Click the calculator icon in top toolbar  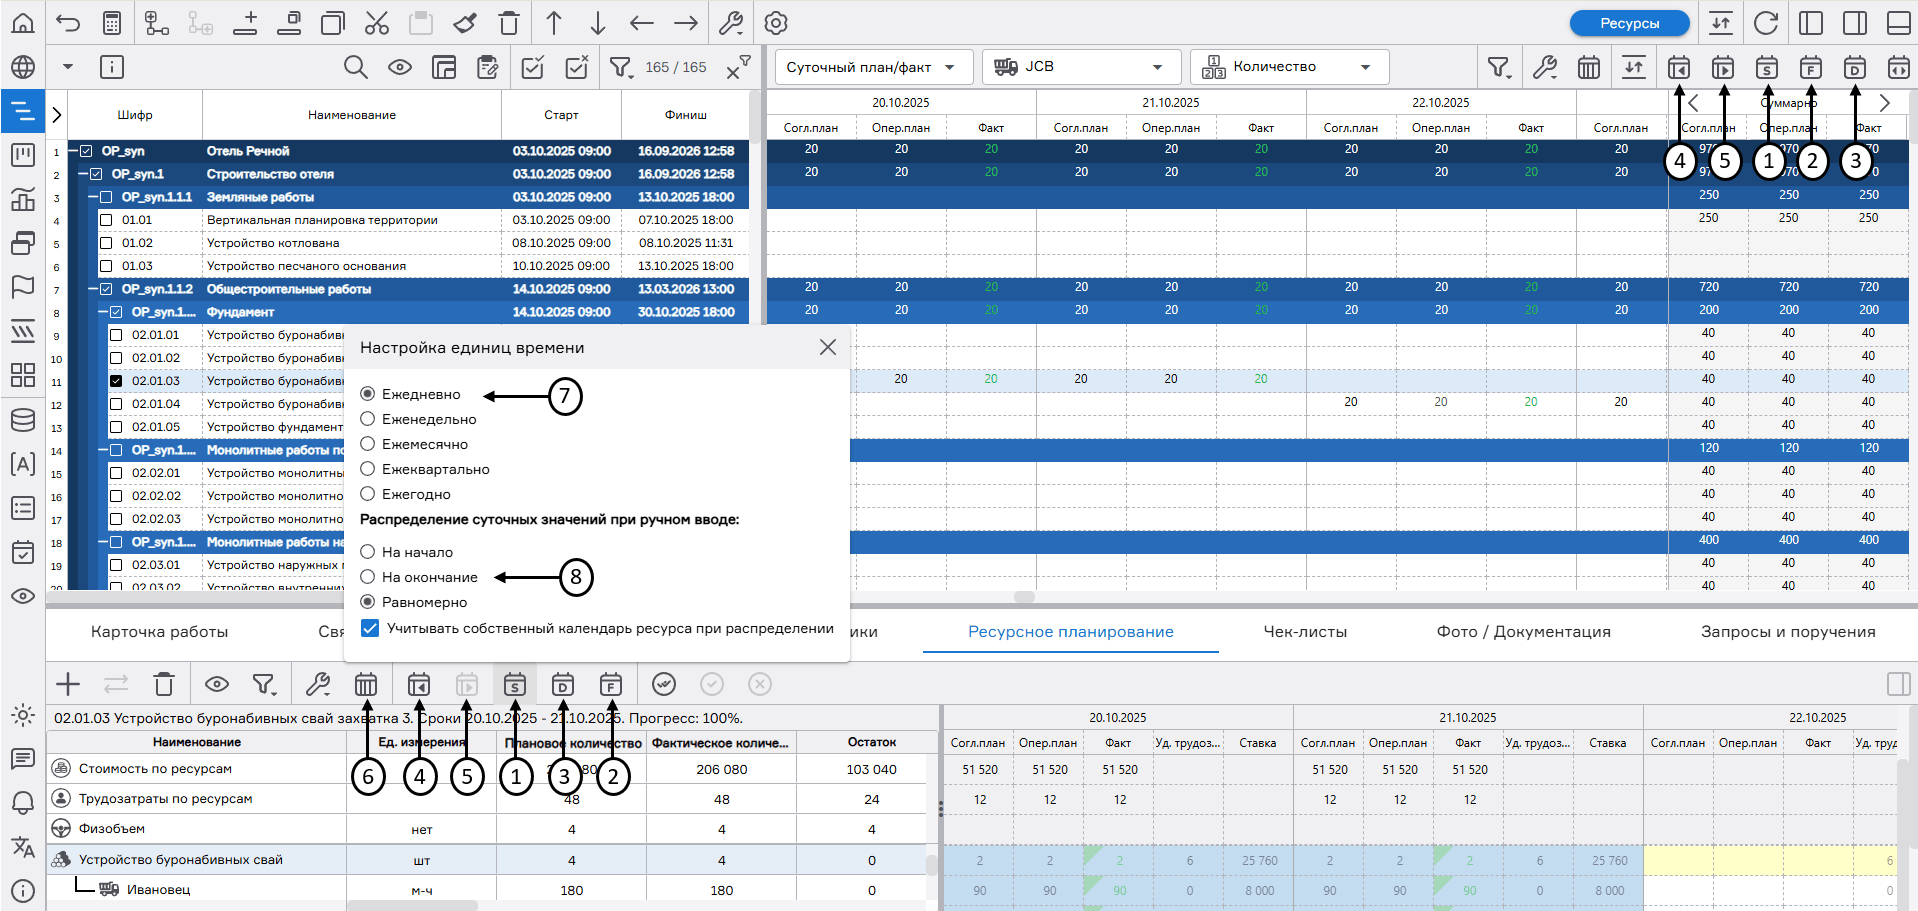click(112, 23)
